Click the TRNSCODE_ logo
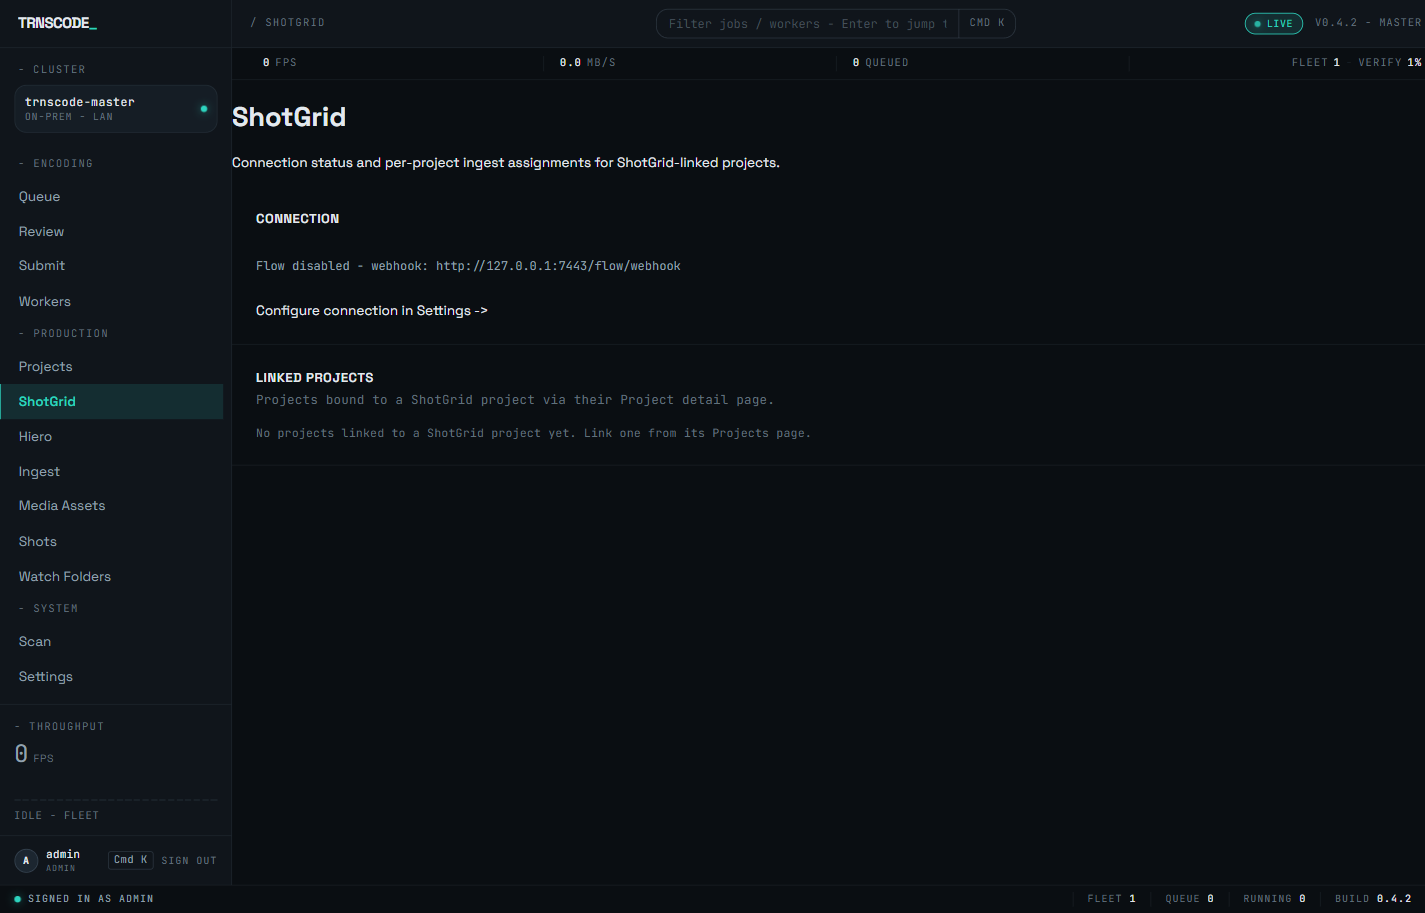This screenshot has height=913, width=1425. 57,23
